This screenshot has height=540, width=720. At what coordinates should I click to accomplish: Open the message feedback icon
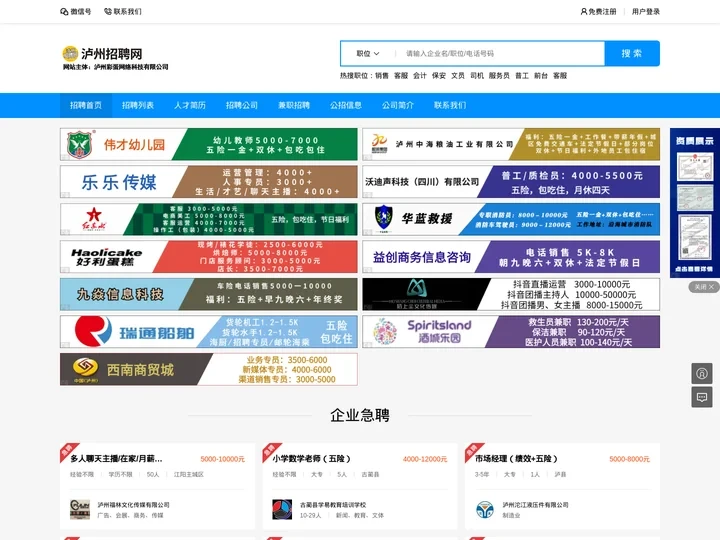point(702,397)
